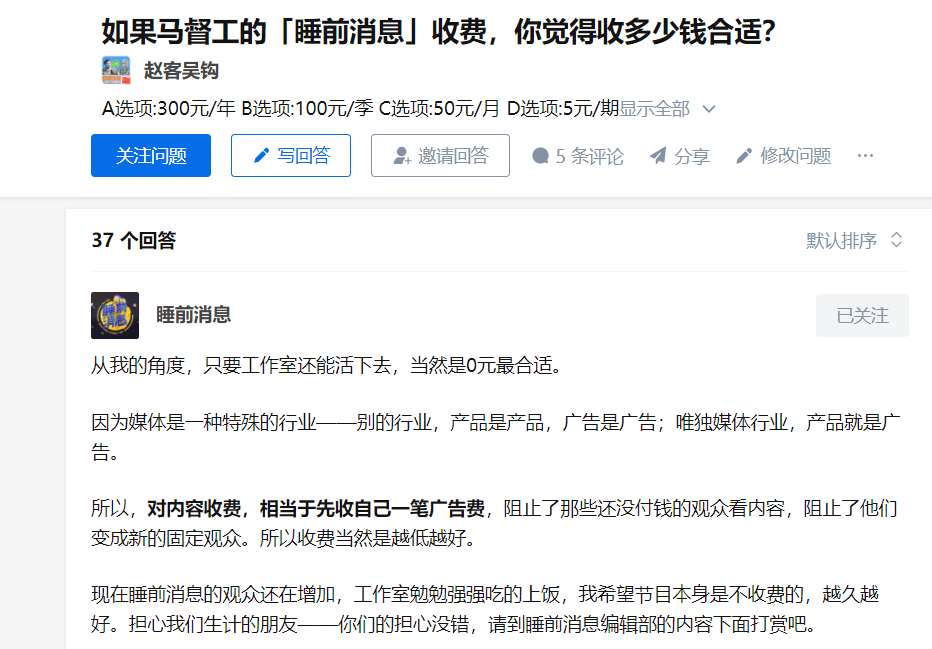Viewport: 932px width, 649px height.
Task: Click the paragraph starting 现在睡前消息的观众还在增加
Action: click(x=485, y=609)
